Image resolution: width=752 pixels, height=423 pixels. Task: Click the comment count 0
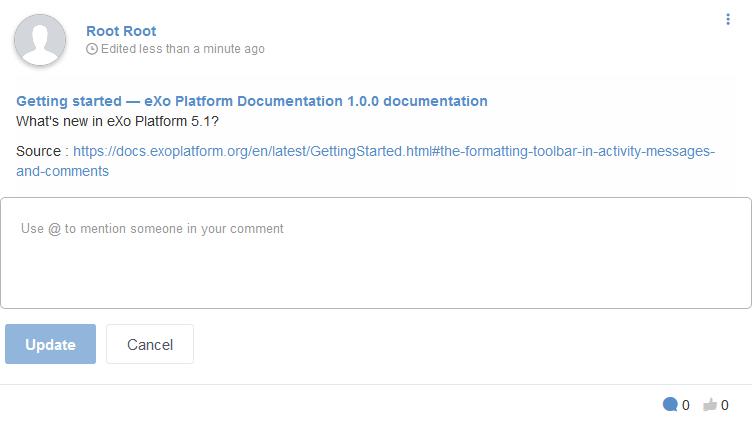(x=686, y=405)
